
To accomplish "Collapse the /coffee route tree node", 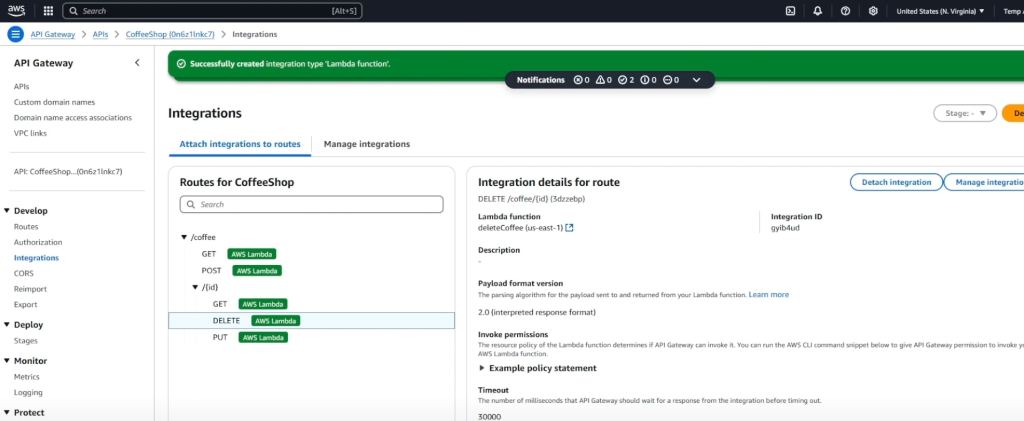I will (x=184, y=237).
